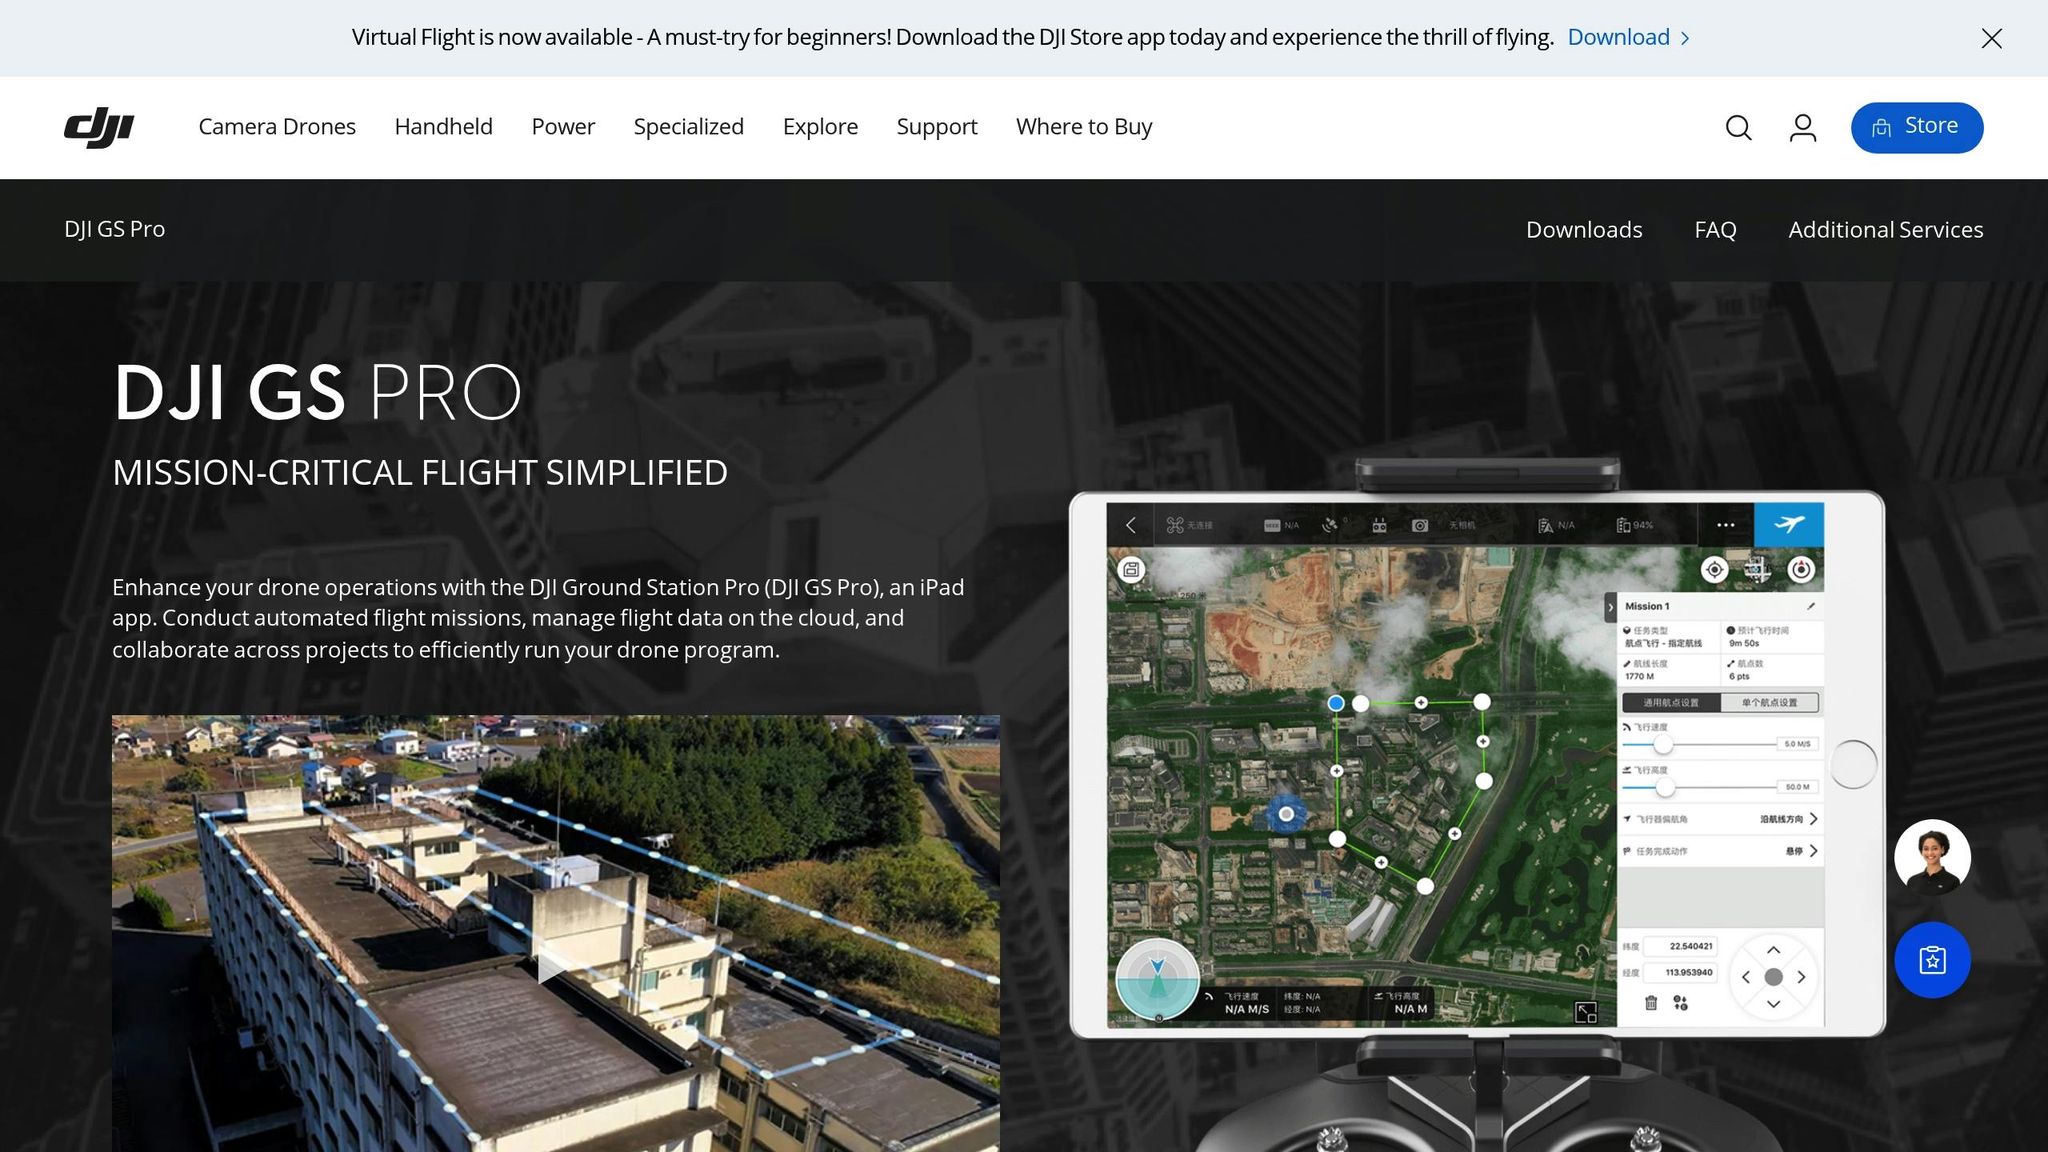
Task: Open Power menu
Action: point(563,127)
